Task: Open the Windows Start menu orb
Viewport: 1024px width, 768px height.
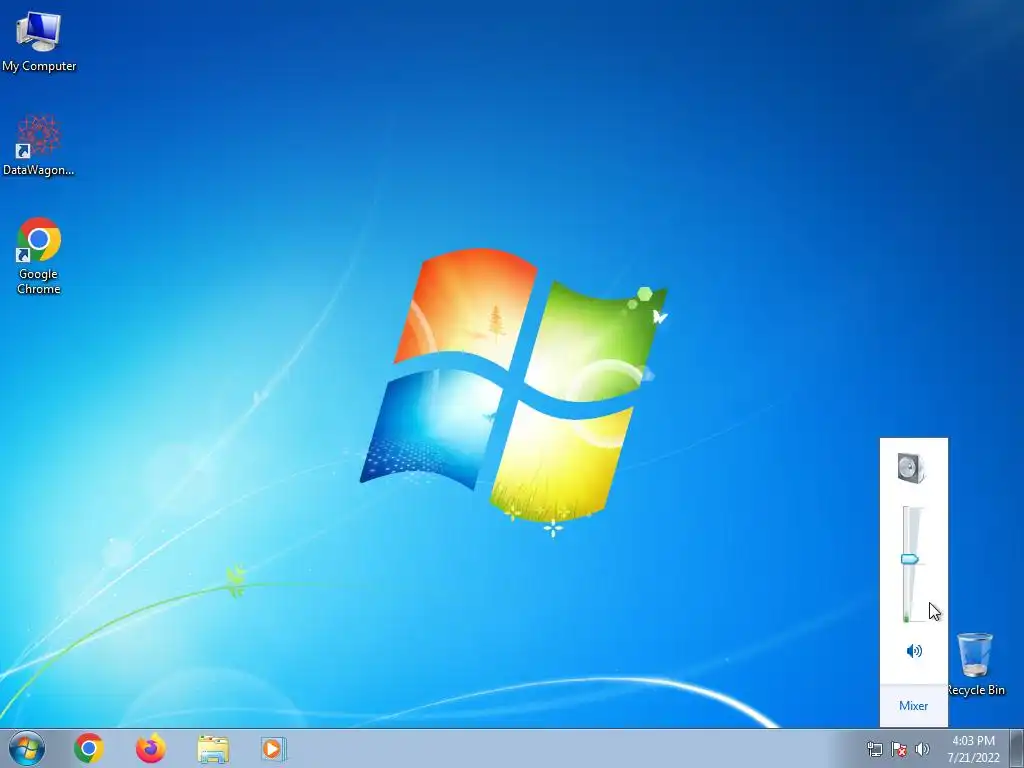Action: point(27,748)
